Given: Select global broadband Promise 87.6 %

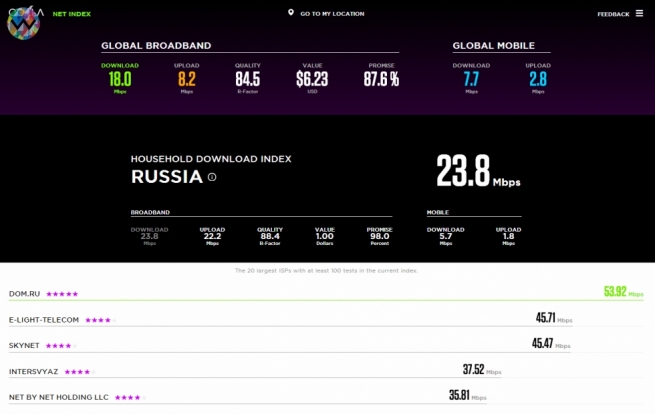Looking at the screenshot, I should pyautogui.click(x=381, y=75).
